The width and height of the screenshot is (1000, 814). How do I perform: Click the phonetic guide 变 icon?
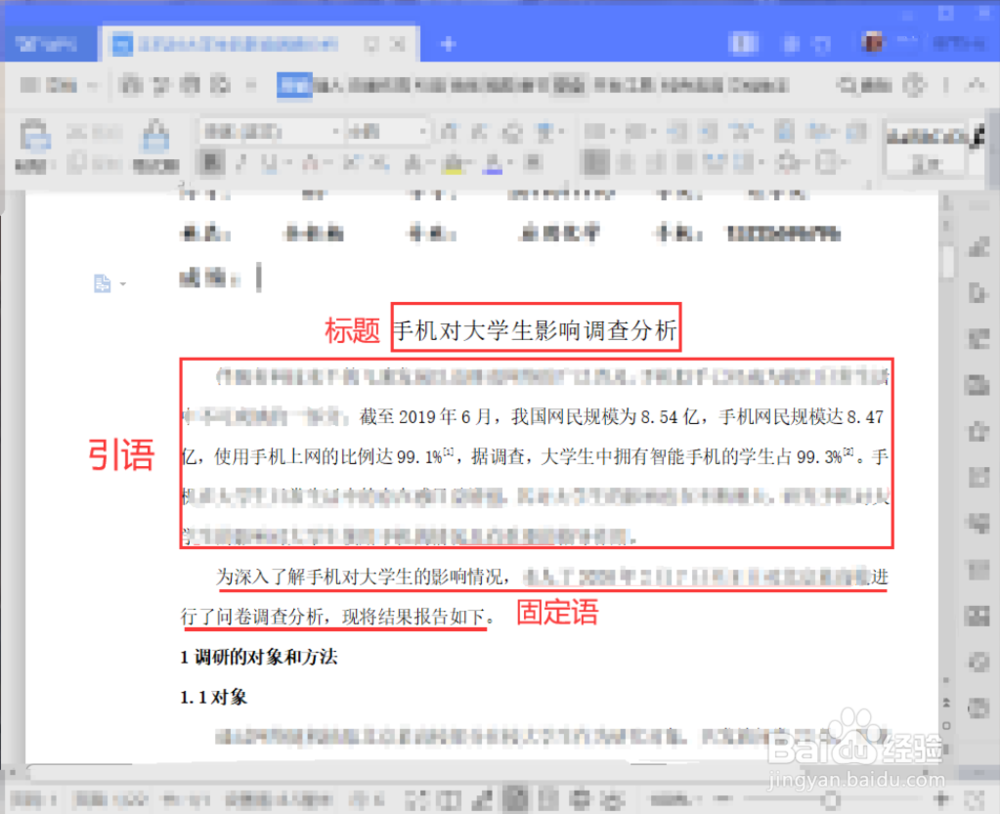tap(545, 132)
